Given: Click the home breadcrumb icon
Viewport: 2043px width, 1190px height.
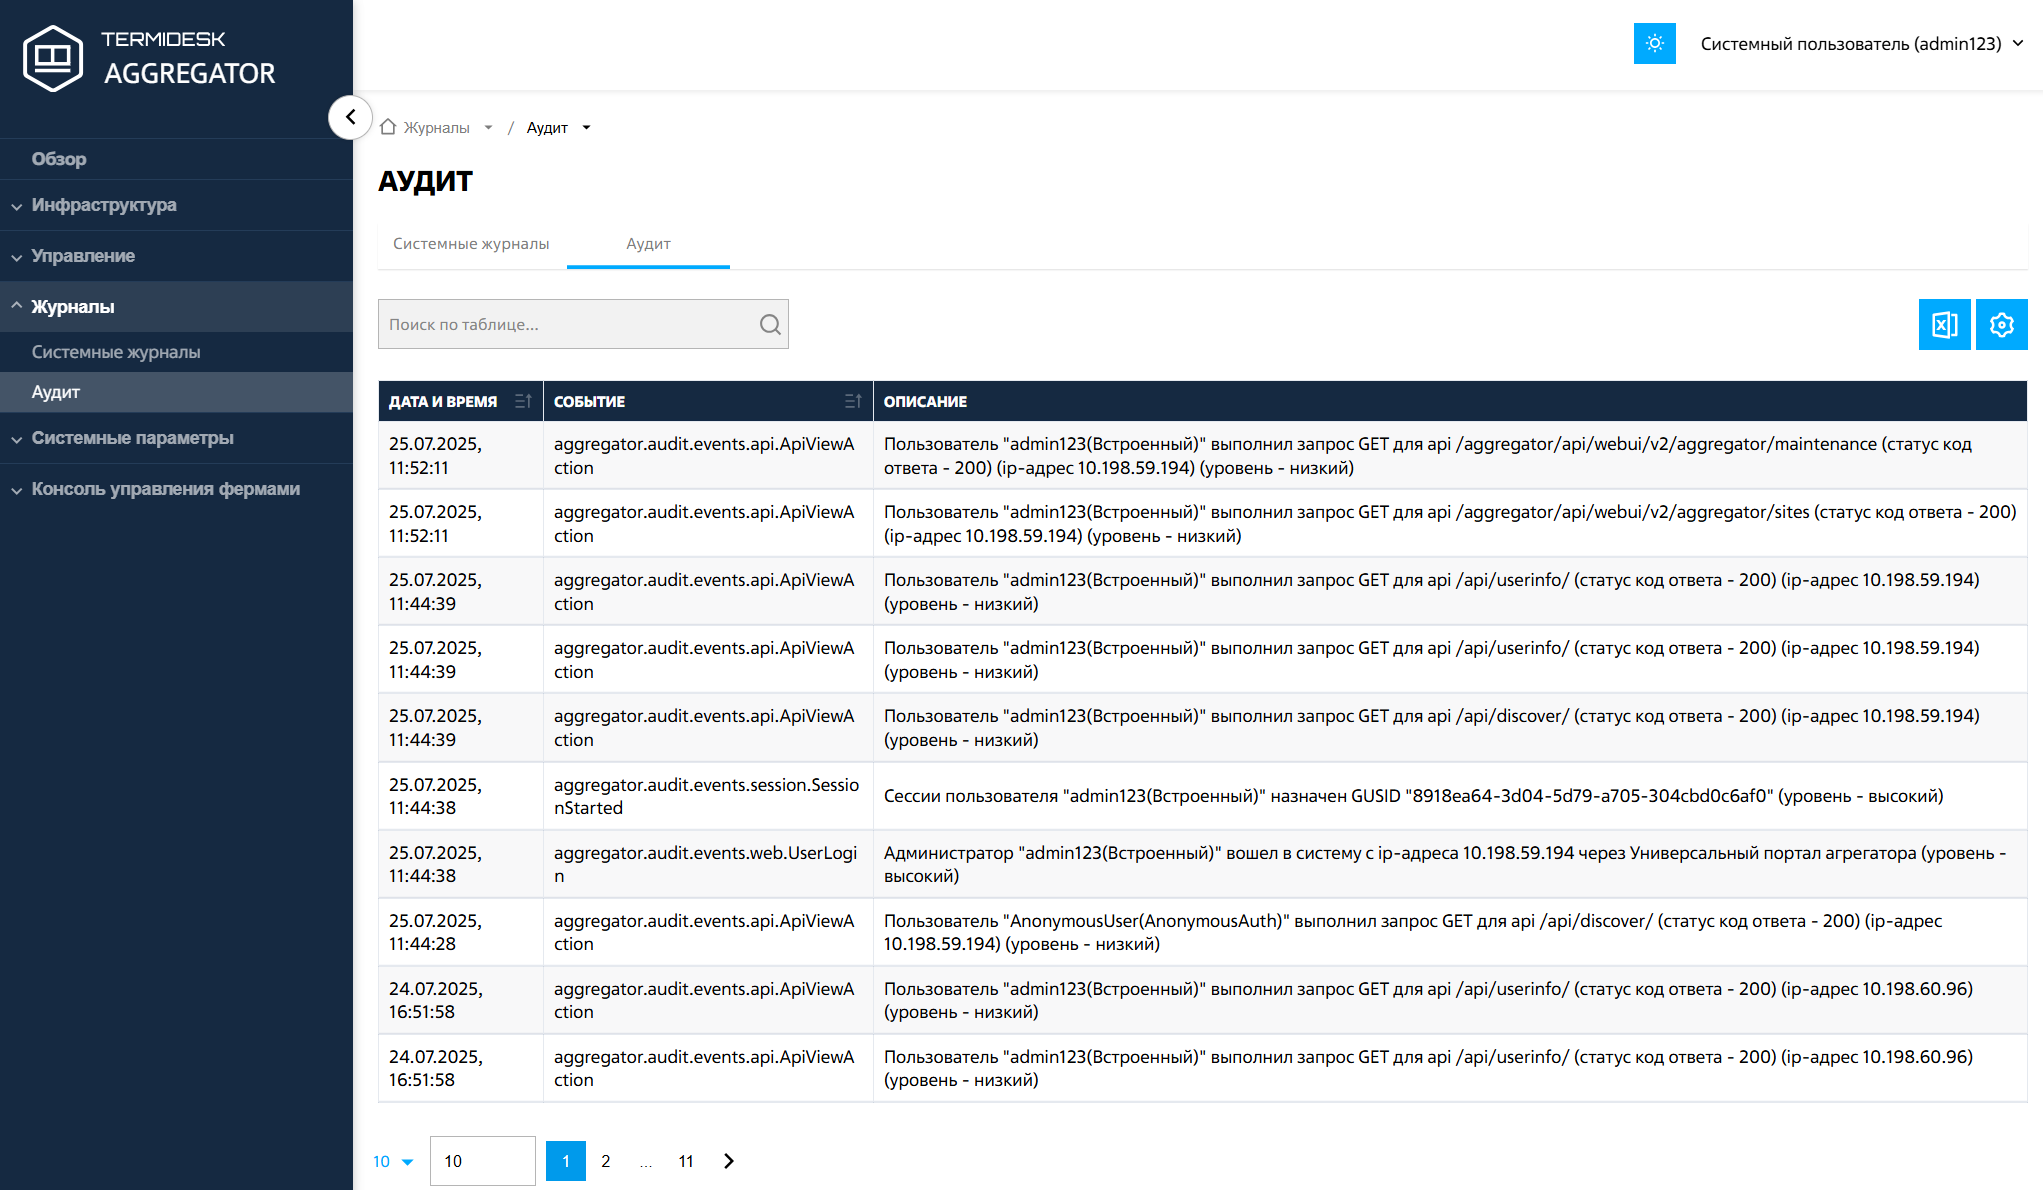Looking at the screenshot, I should [x=388, y=127].
